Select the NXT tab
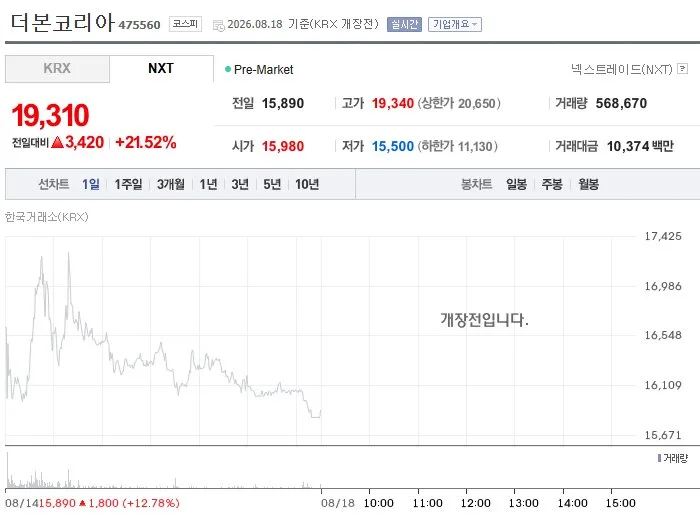The height and width of the screenshot is (527, 700). [161, 69]
